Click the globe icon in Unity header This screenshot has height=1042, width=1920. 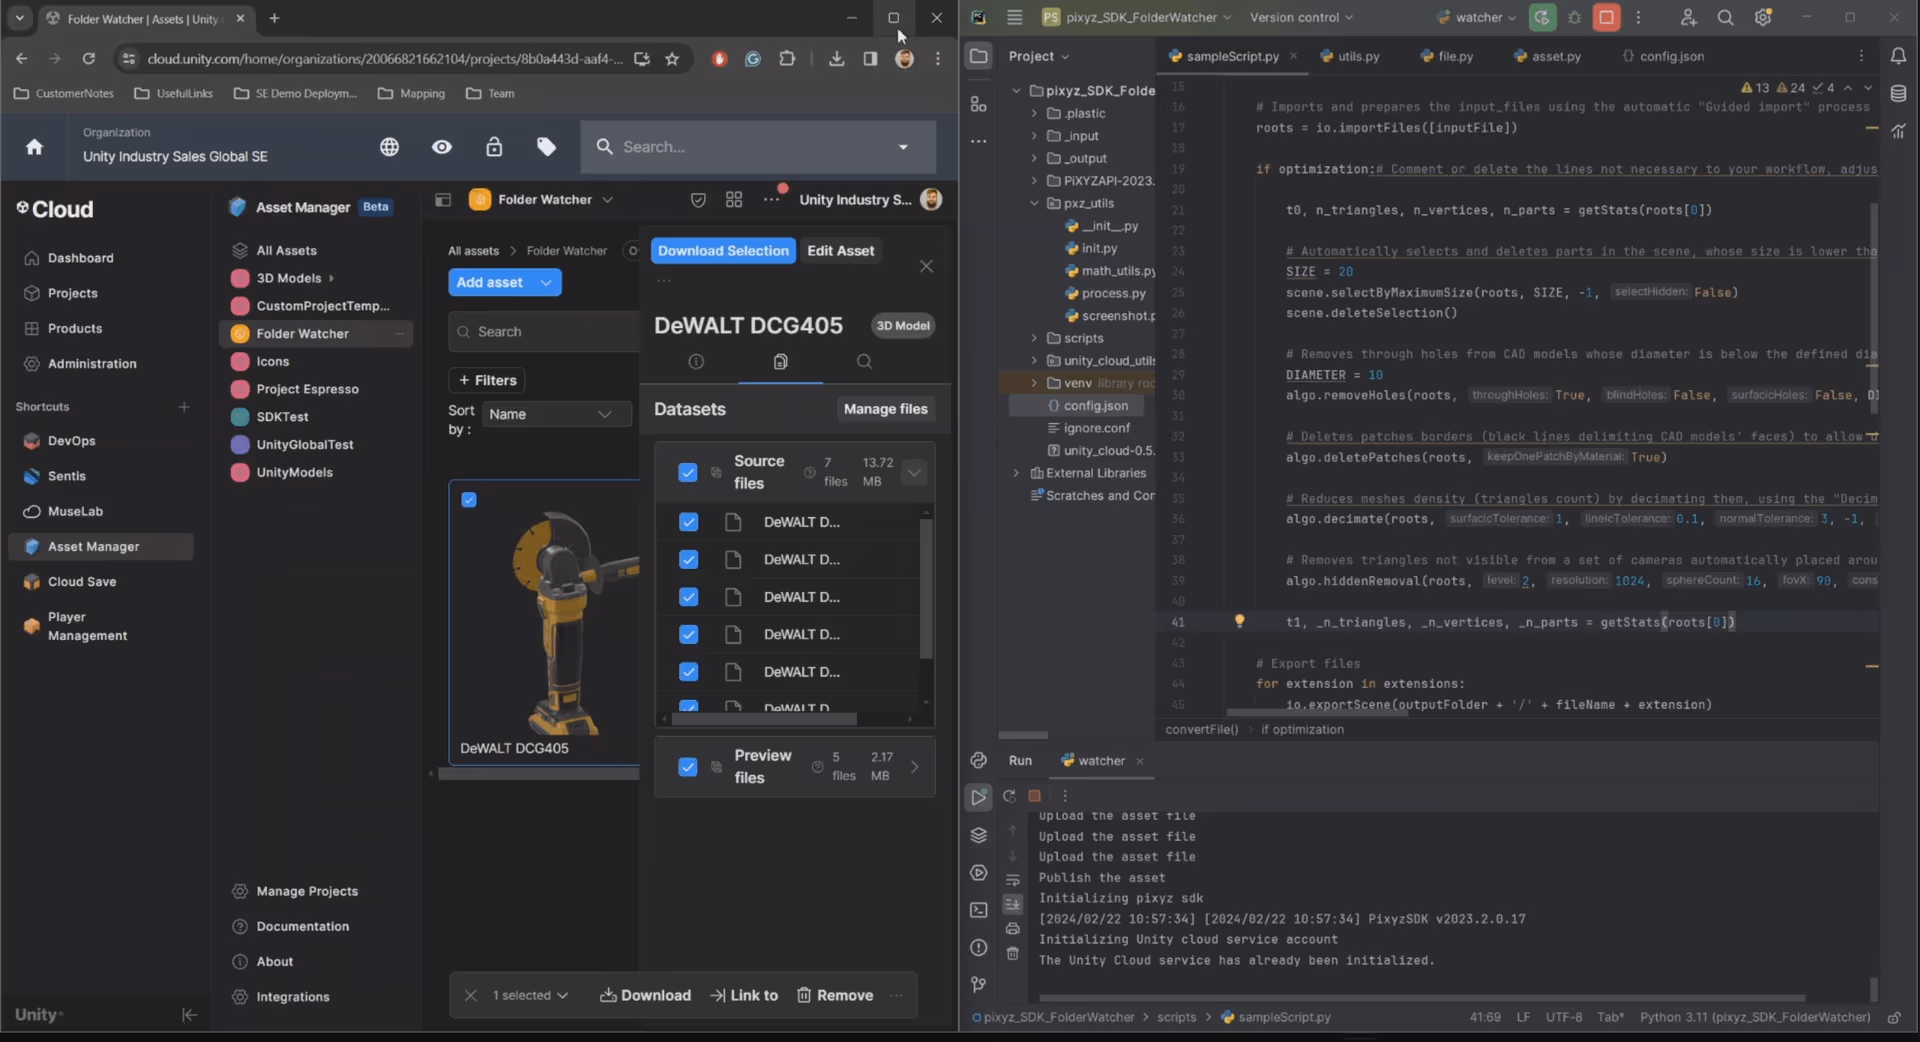[x=389, y=147]
